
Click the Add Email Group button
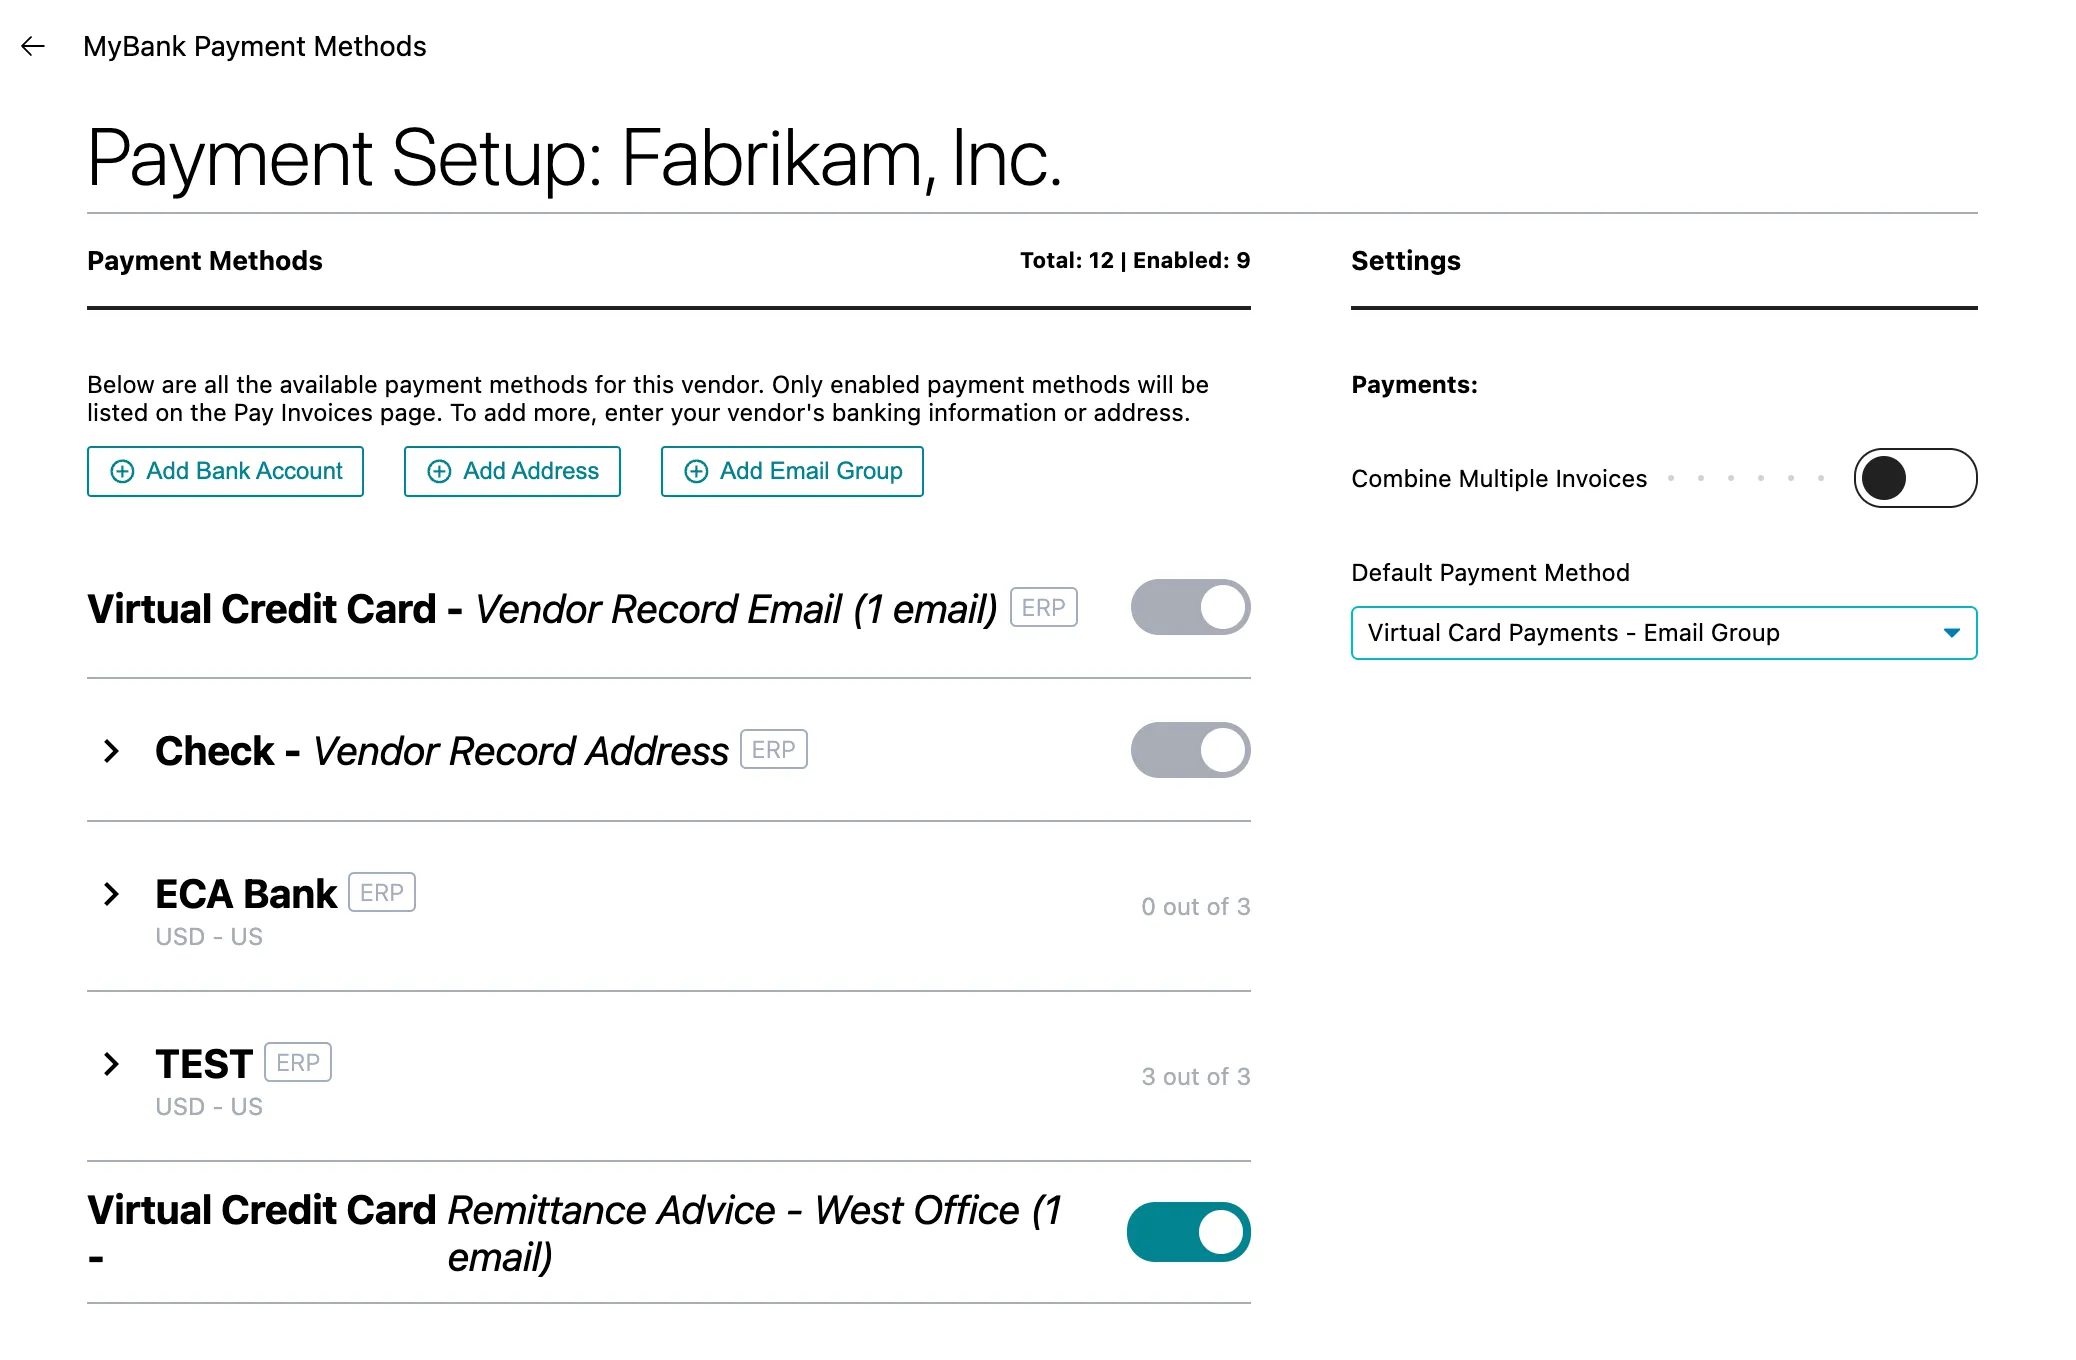tap(792, 471)
